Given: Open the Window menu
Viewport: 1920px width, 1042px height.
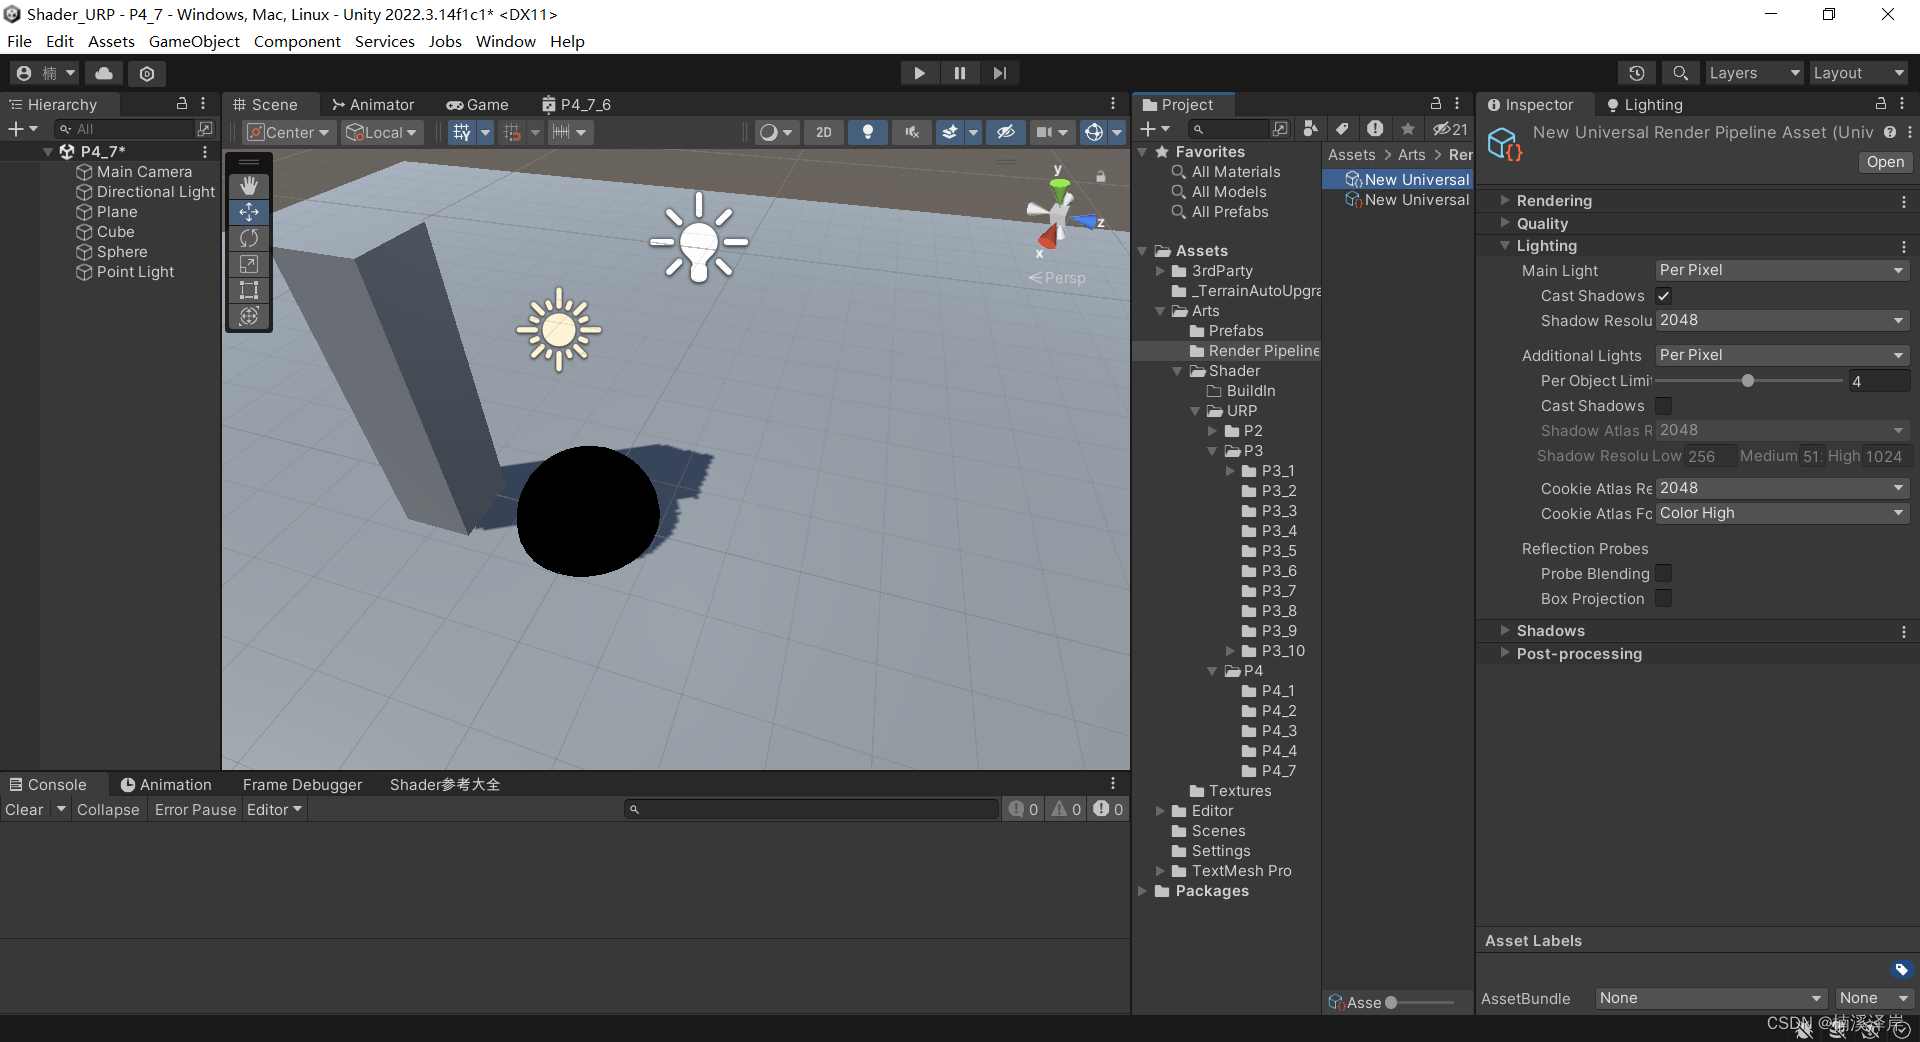Looking at the screenshot, I should coord(505,41).
